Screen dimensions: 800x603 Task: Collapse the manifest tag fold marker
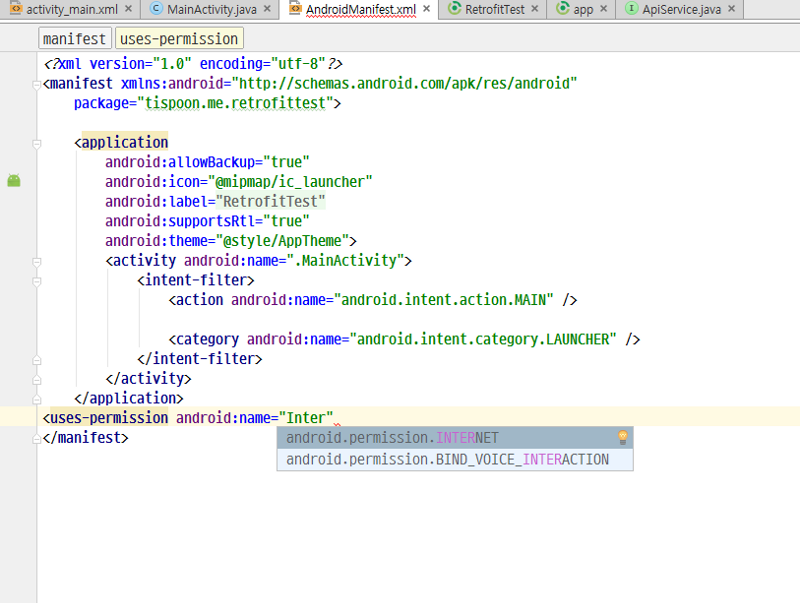click(36, 84)
